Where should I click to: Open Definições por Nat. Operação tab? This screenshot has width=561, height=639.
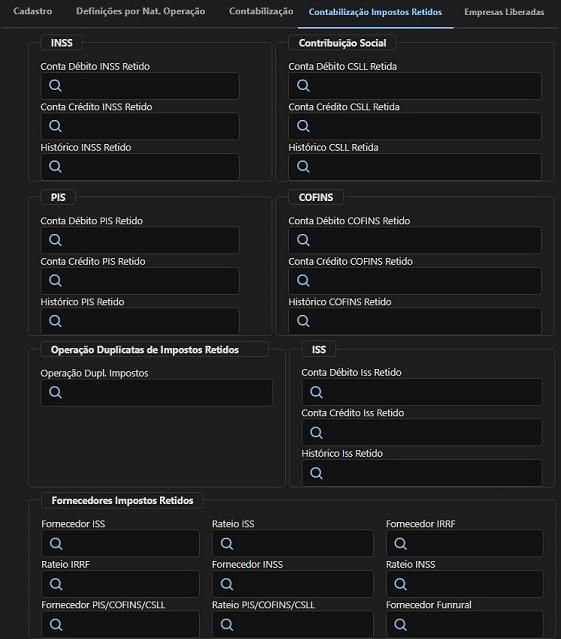tap(141, 11)
